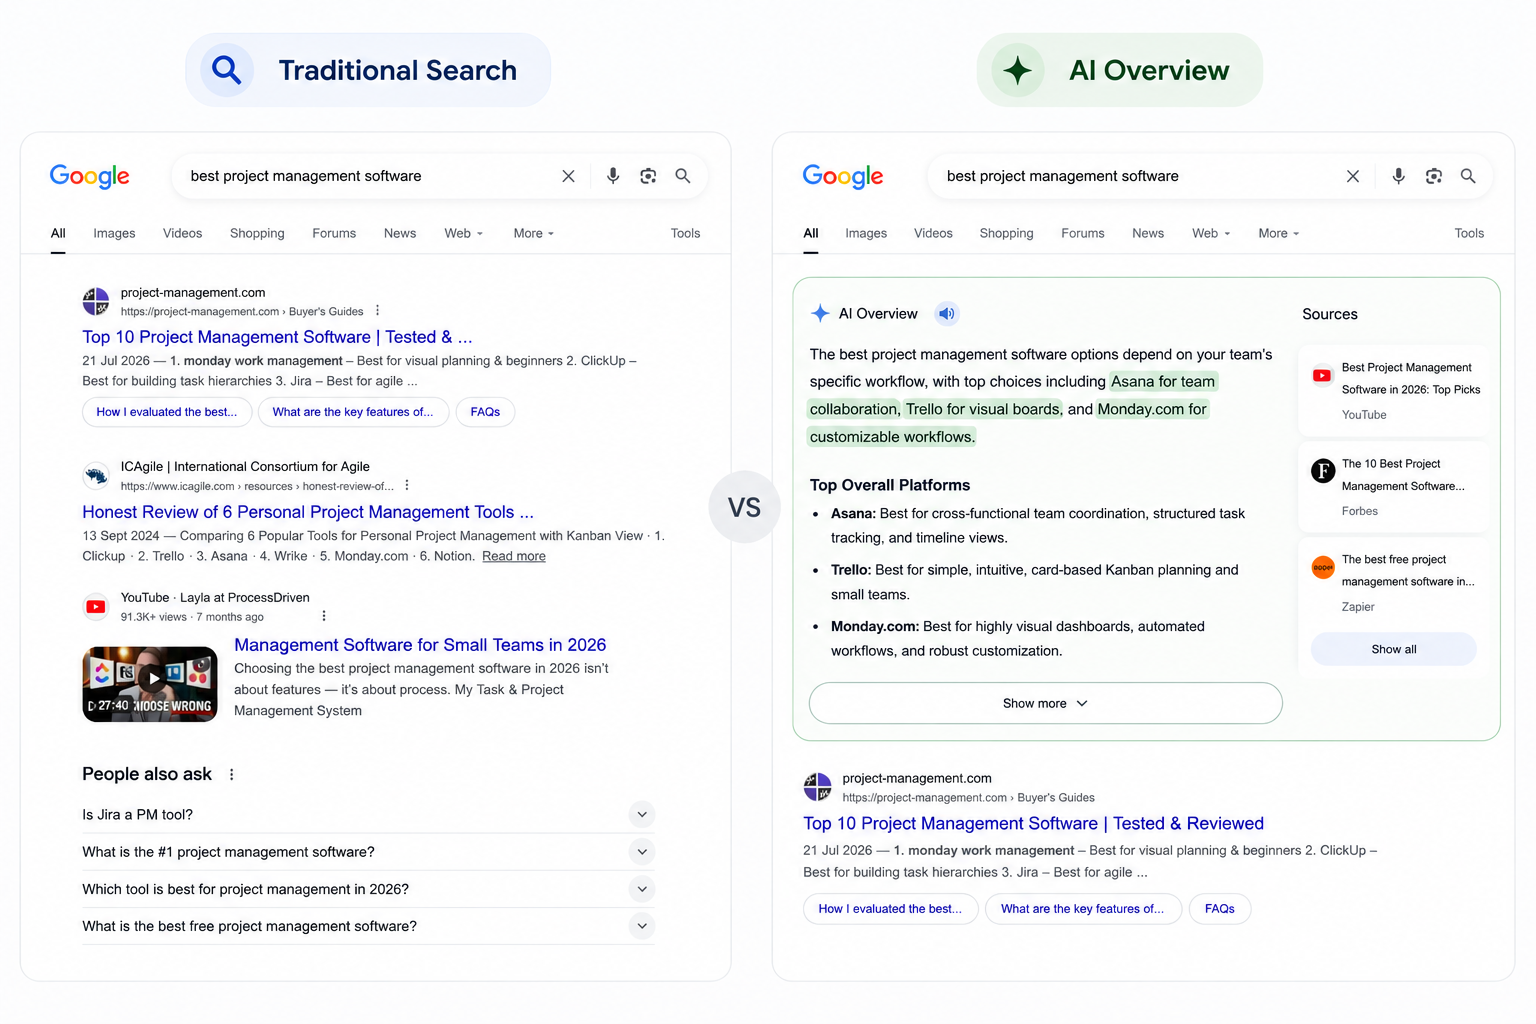Expand AI Overview with Show more
Image resolution: width=1536 pixels, height=1024 pixels.
[x=1045, y=703]
